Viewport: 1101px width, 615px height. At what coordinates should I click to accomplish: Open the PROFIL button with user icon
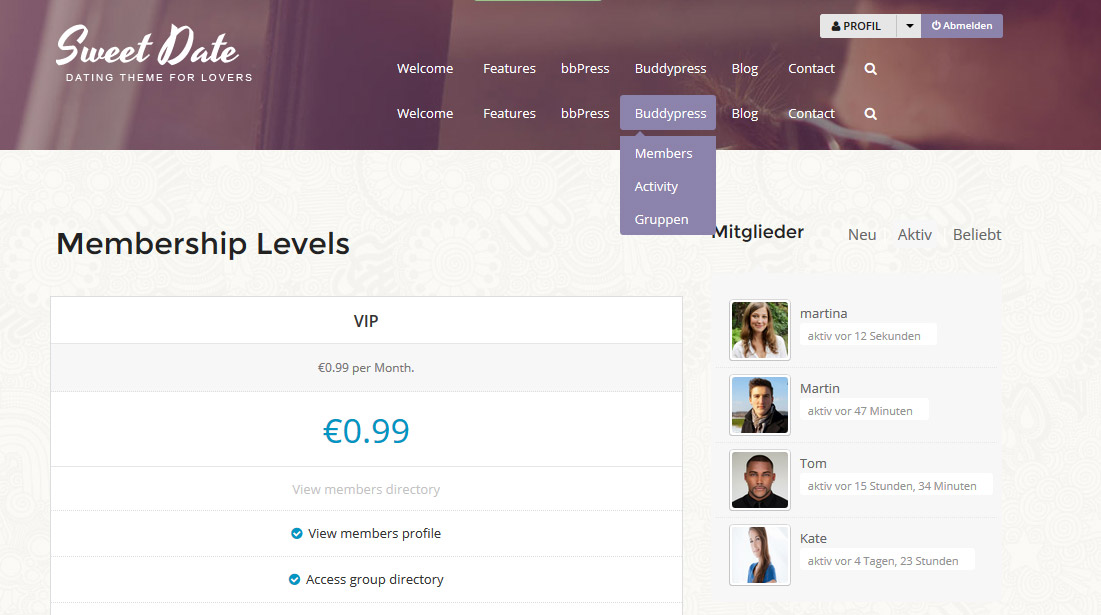pos(857,26)
